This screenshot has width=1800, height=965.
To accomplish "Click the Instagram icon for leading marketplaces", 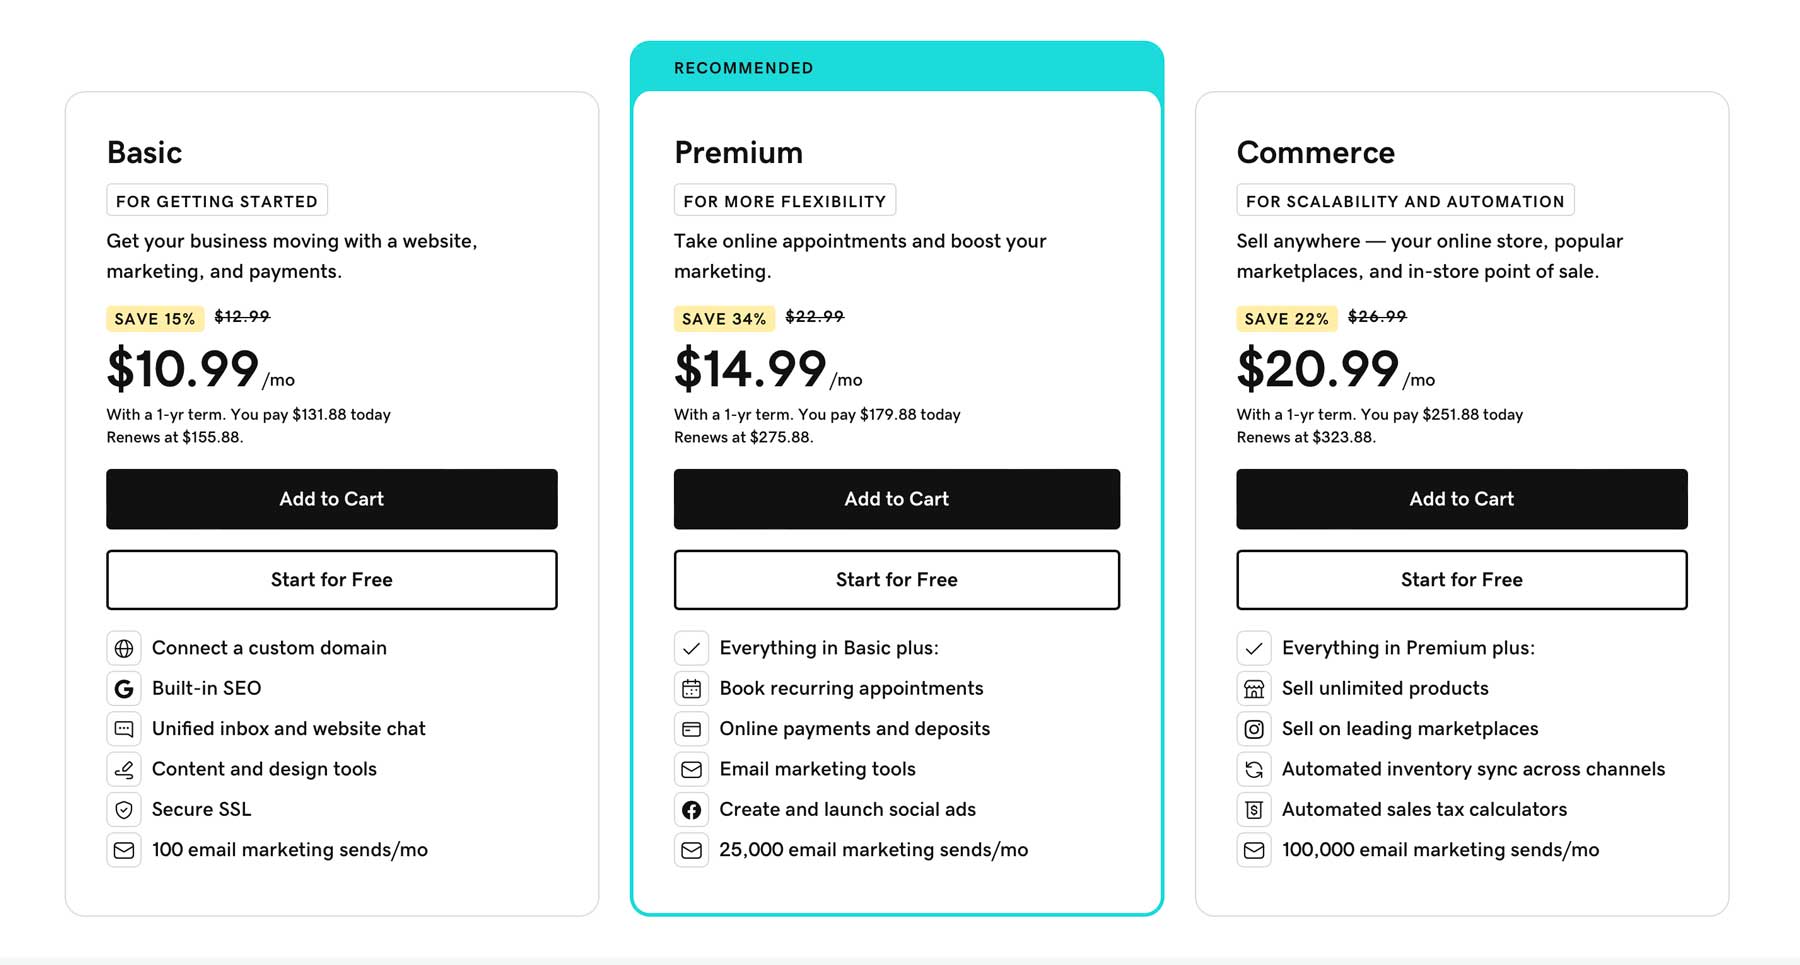I will pos(1254,729).
